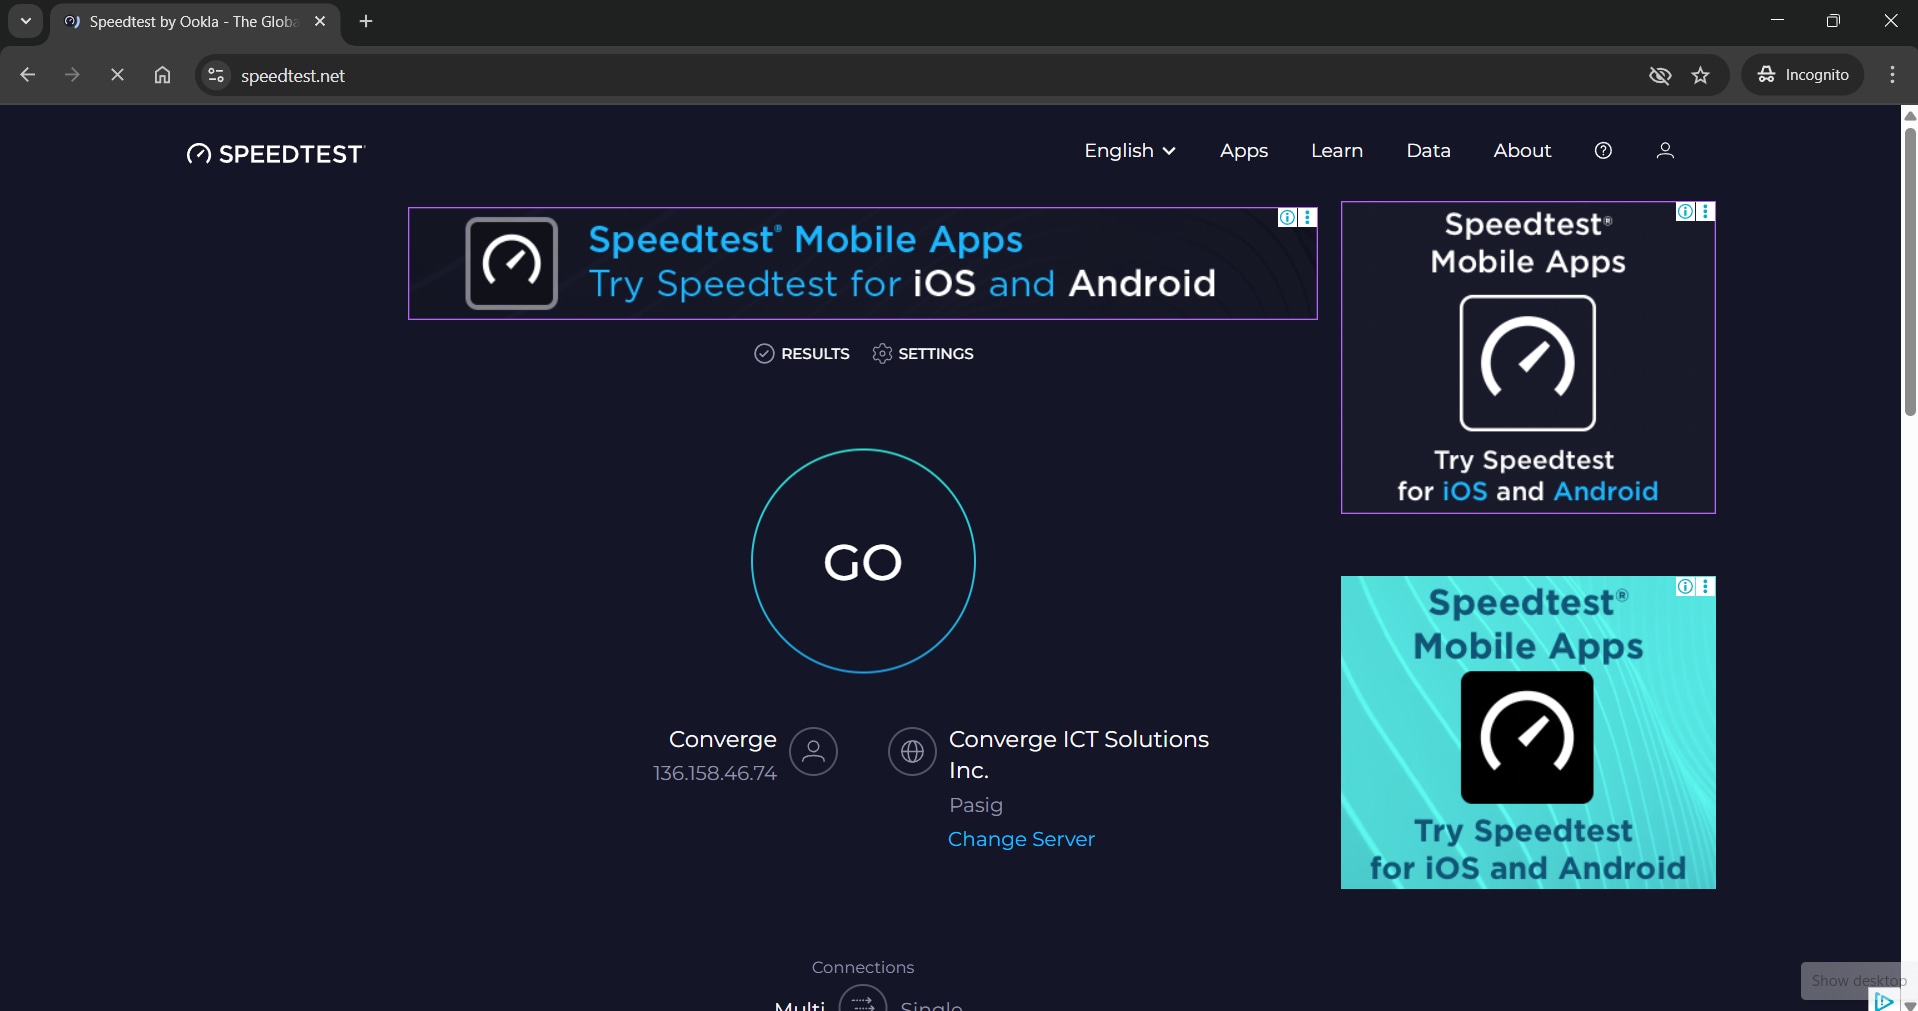Viewport: 1918px width, 1011px height.
Task: Click the Change Server link
Action: (1021, 839)
